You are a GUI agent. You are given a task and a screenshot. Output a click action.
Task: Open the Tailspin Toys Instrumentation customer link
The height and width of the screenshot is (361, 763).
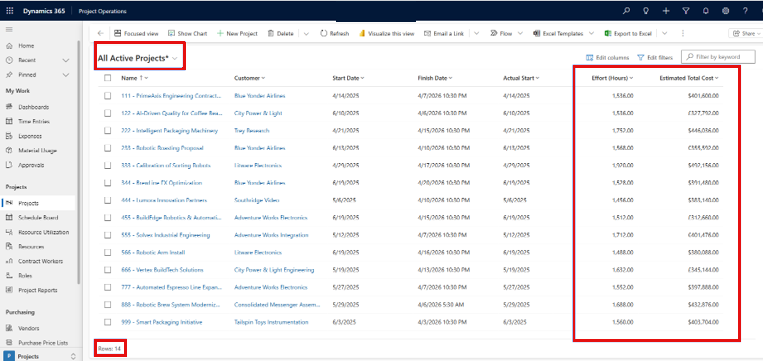271,322
